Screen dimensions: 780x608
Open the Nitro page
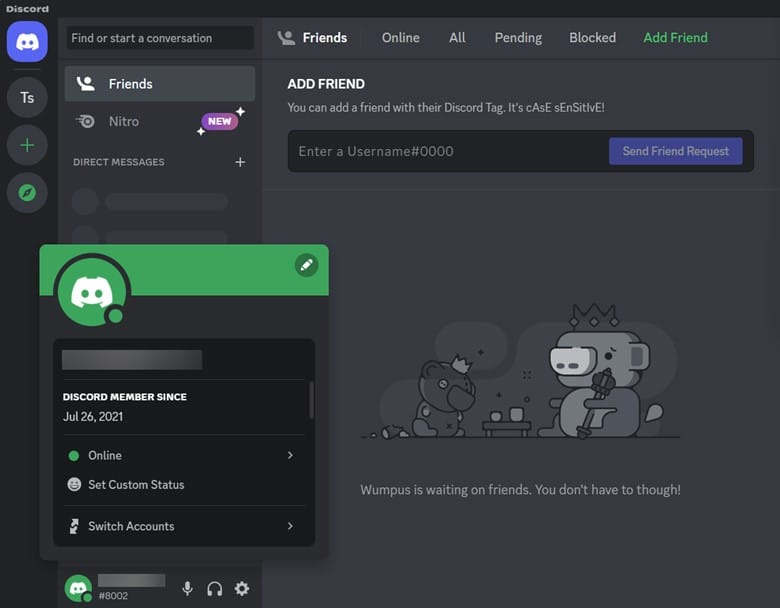pyautogui.click(x=160, y=121)
